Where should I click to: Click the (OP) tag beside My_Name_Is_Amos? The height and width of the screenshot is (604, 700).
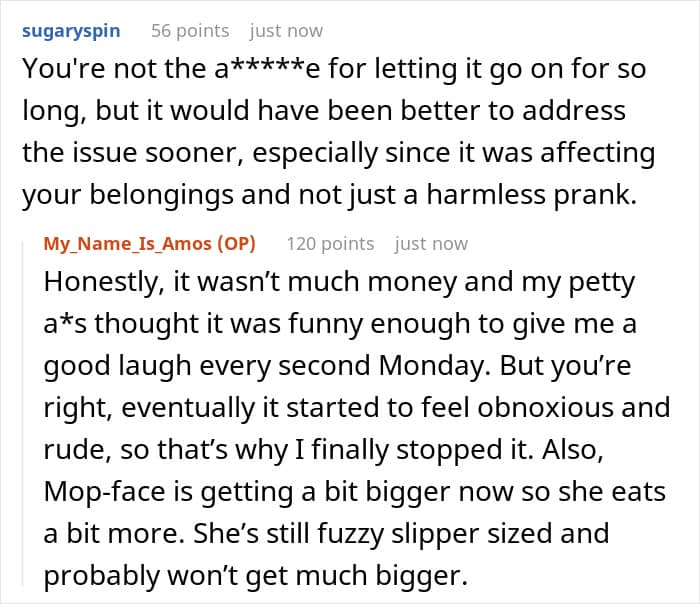(234, 243)
